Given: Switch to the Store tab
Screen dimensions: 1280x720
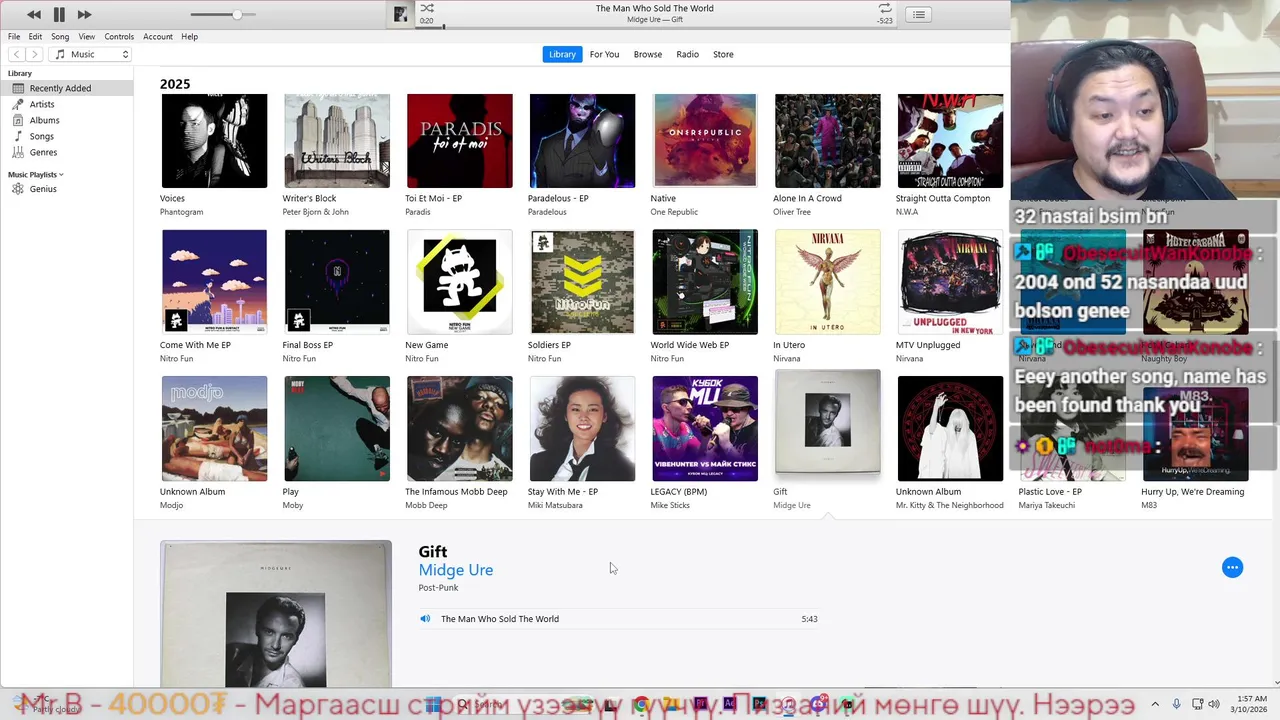Looking at the screenshot, I should (723, 54).
